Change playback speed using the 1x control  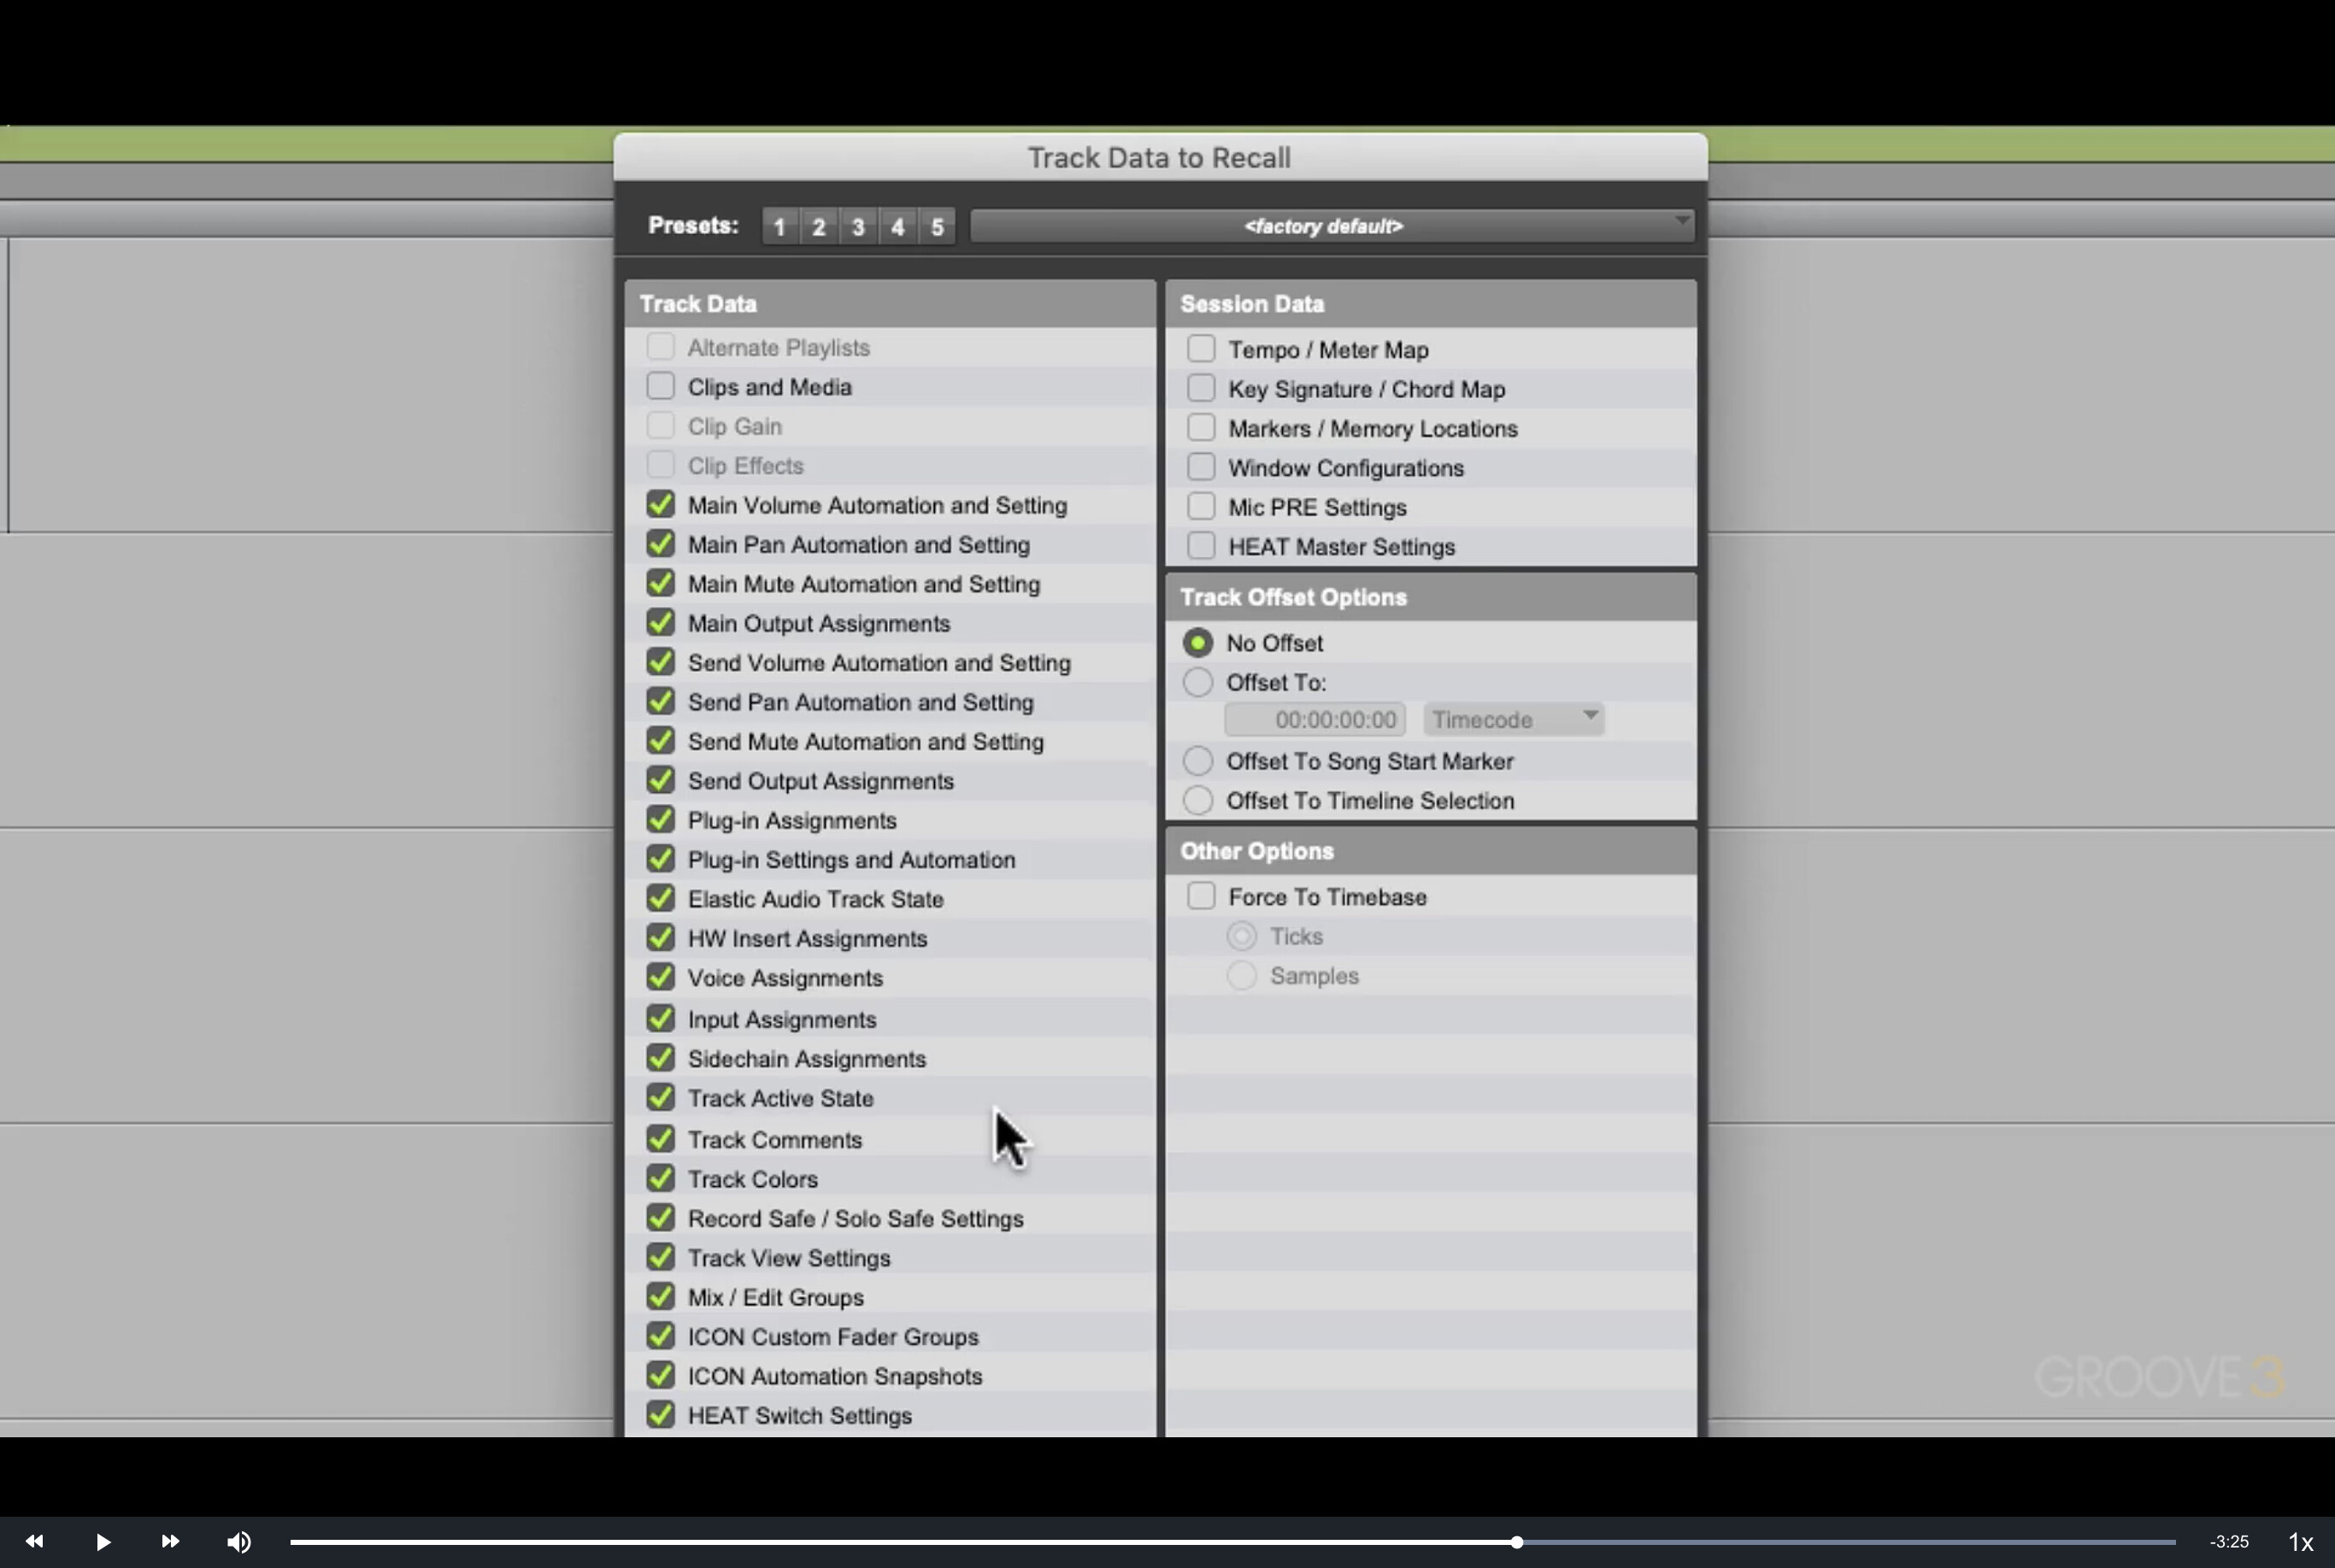tap(2300, 1542)
